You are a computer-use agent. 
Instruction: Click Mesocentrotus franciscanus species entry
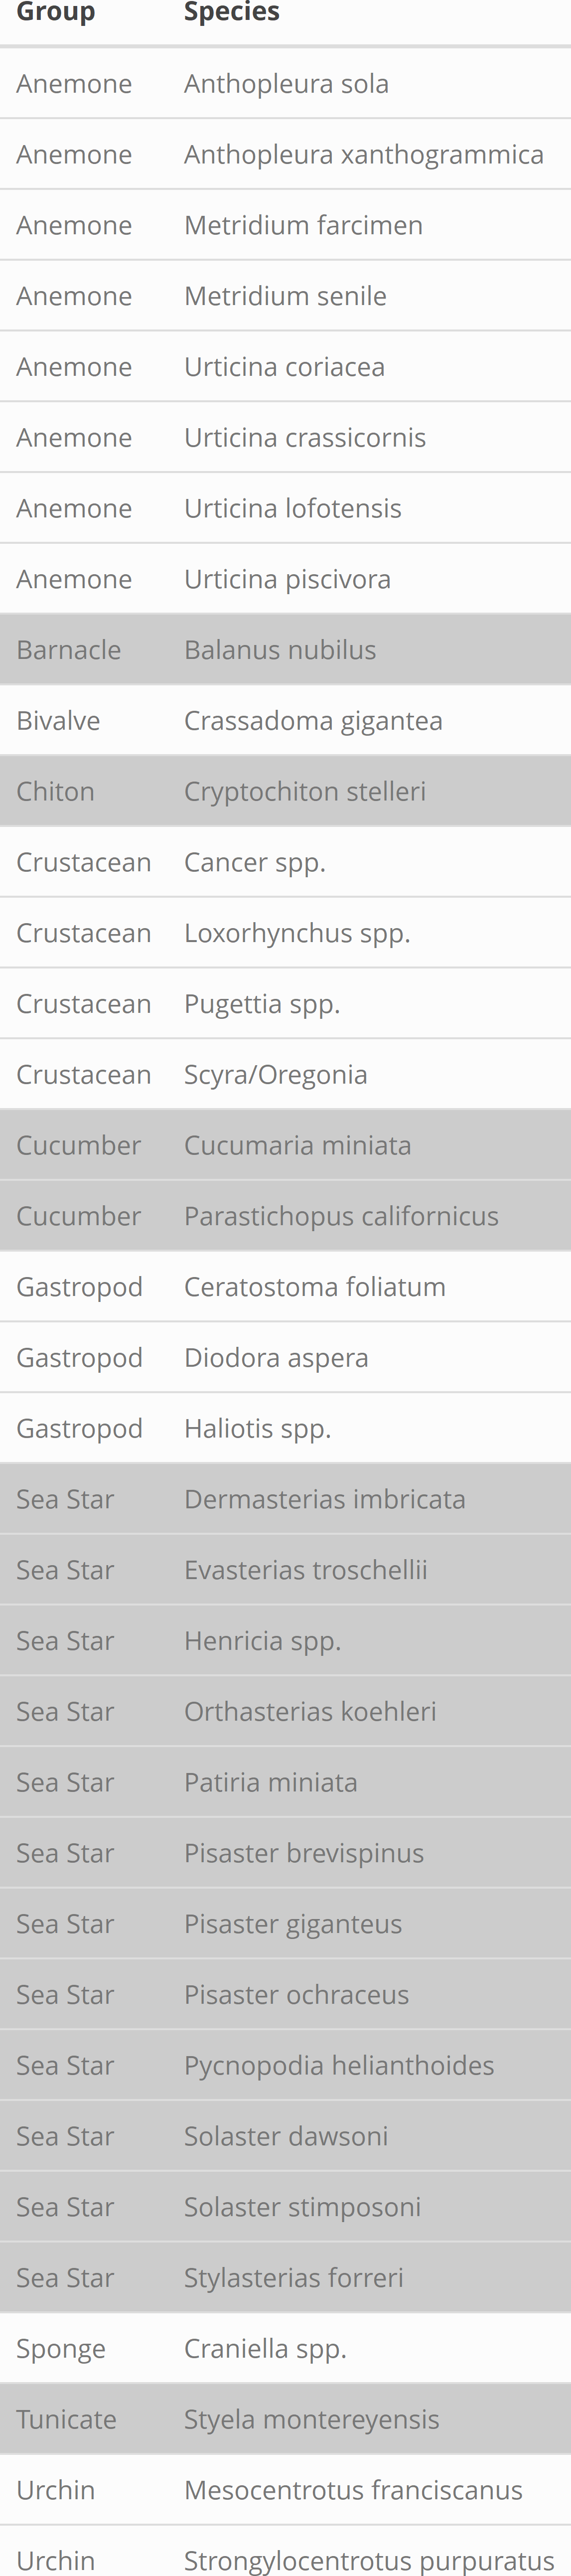point(353,2491)
